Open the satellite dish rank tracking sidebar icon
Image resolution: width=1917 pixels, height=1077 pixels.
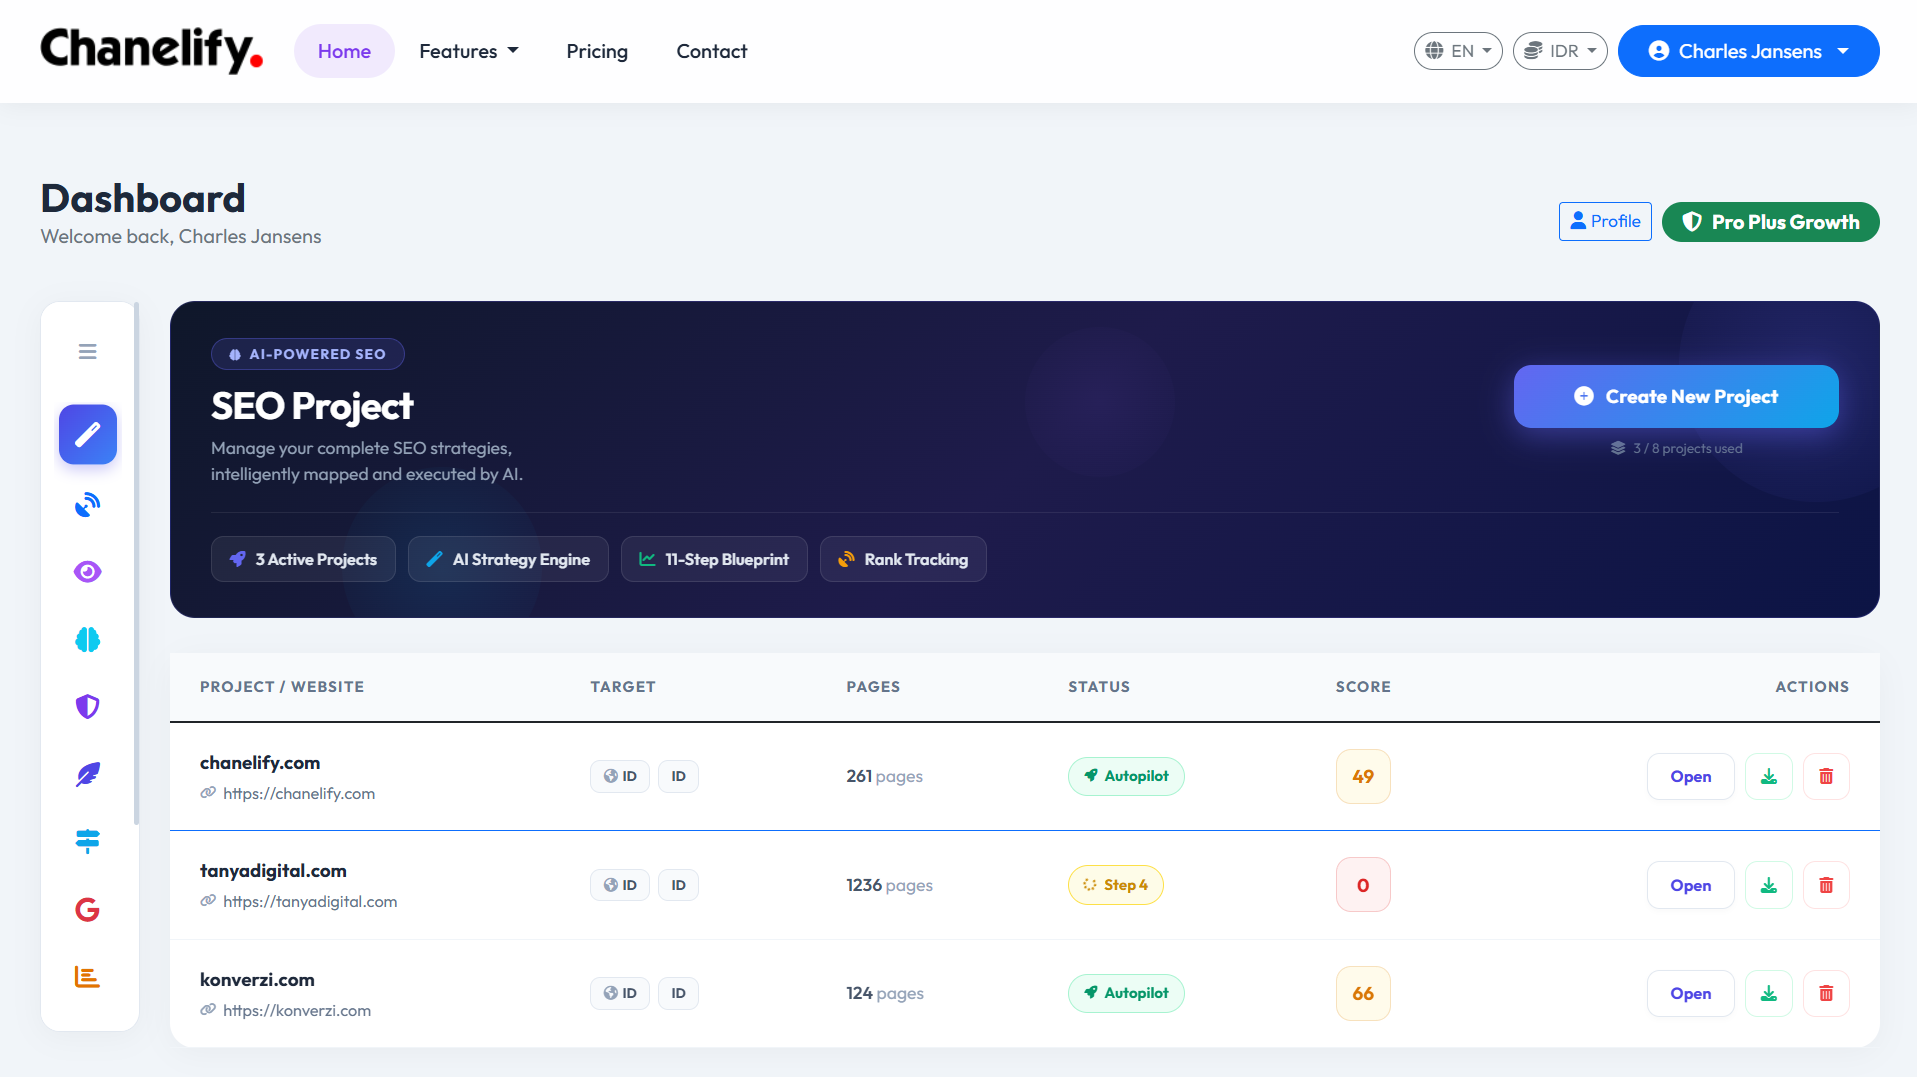(x=88, y=505)
